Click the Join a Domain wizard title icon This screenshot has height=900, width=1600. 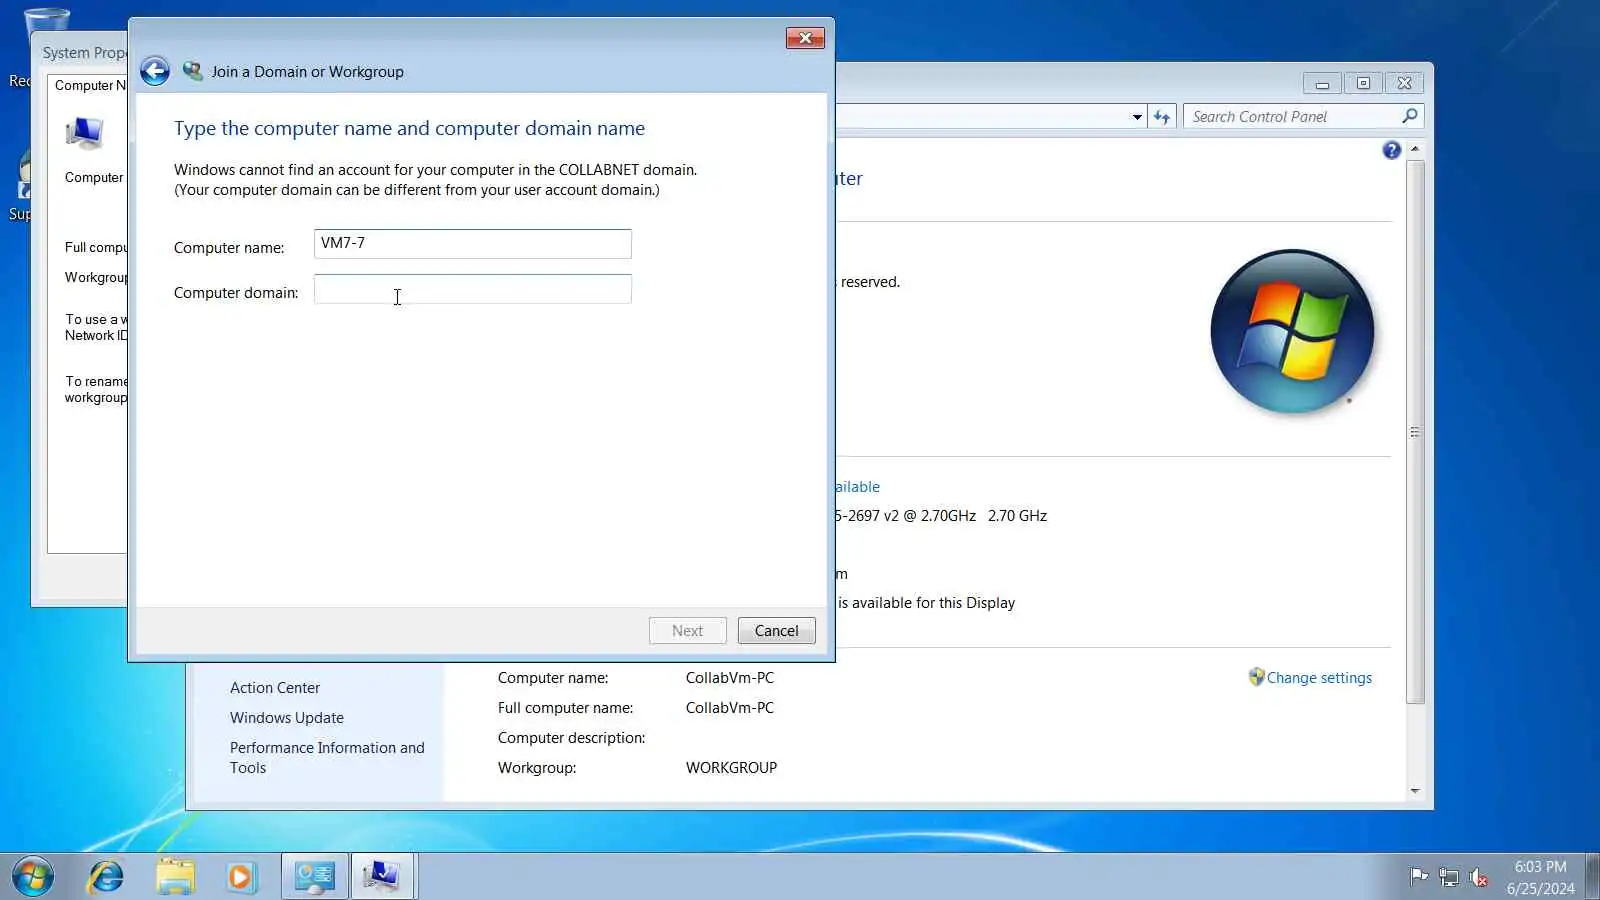(193, 71)
